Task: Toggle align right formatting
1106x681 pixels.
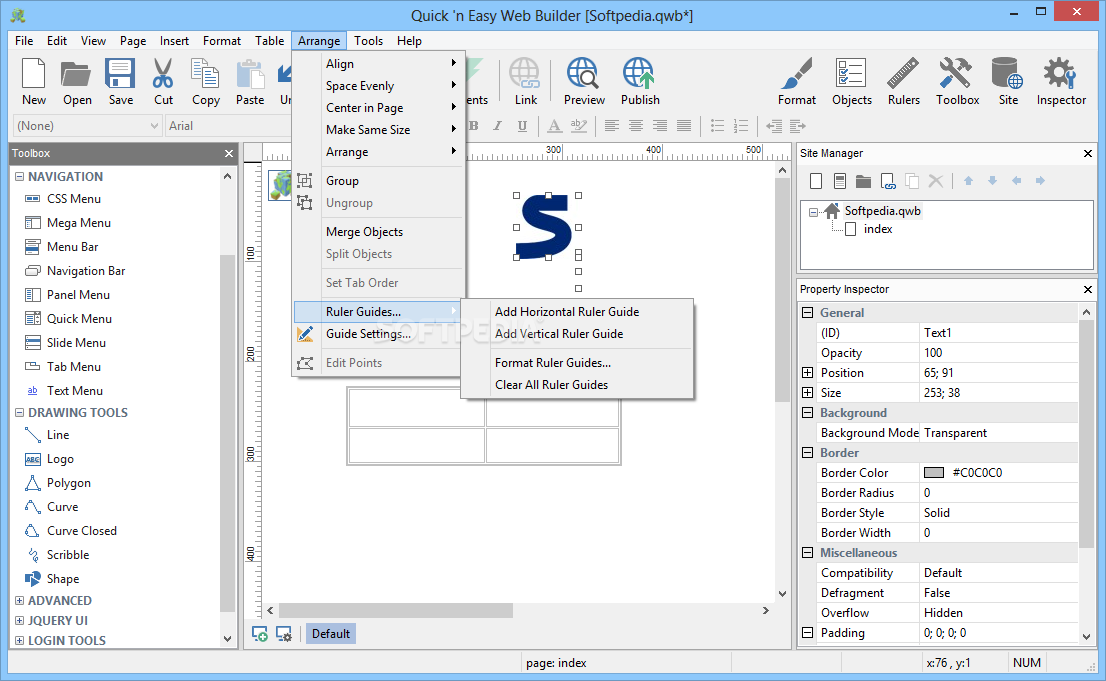Action: (x=660, y=126)
